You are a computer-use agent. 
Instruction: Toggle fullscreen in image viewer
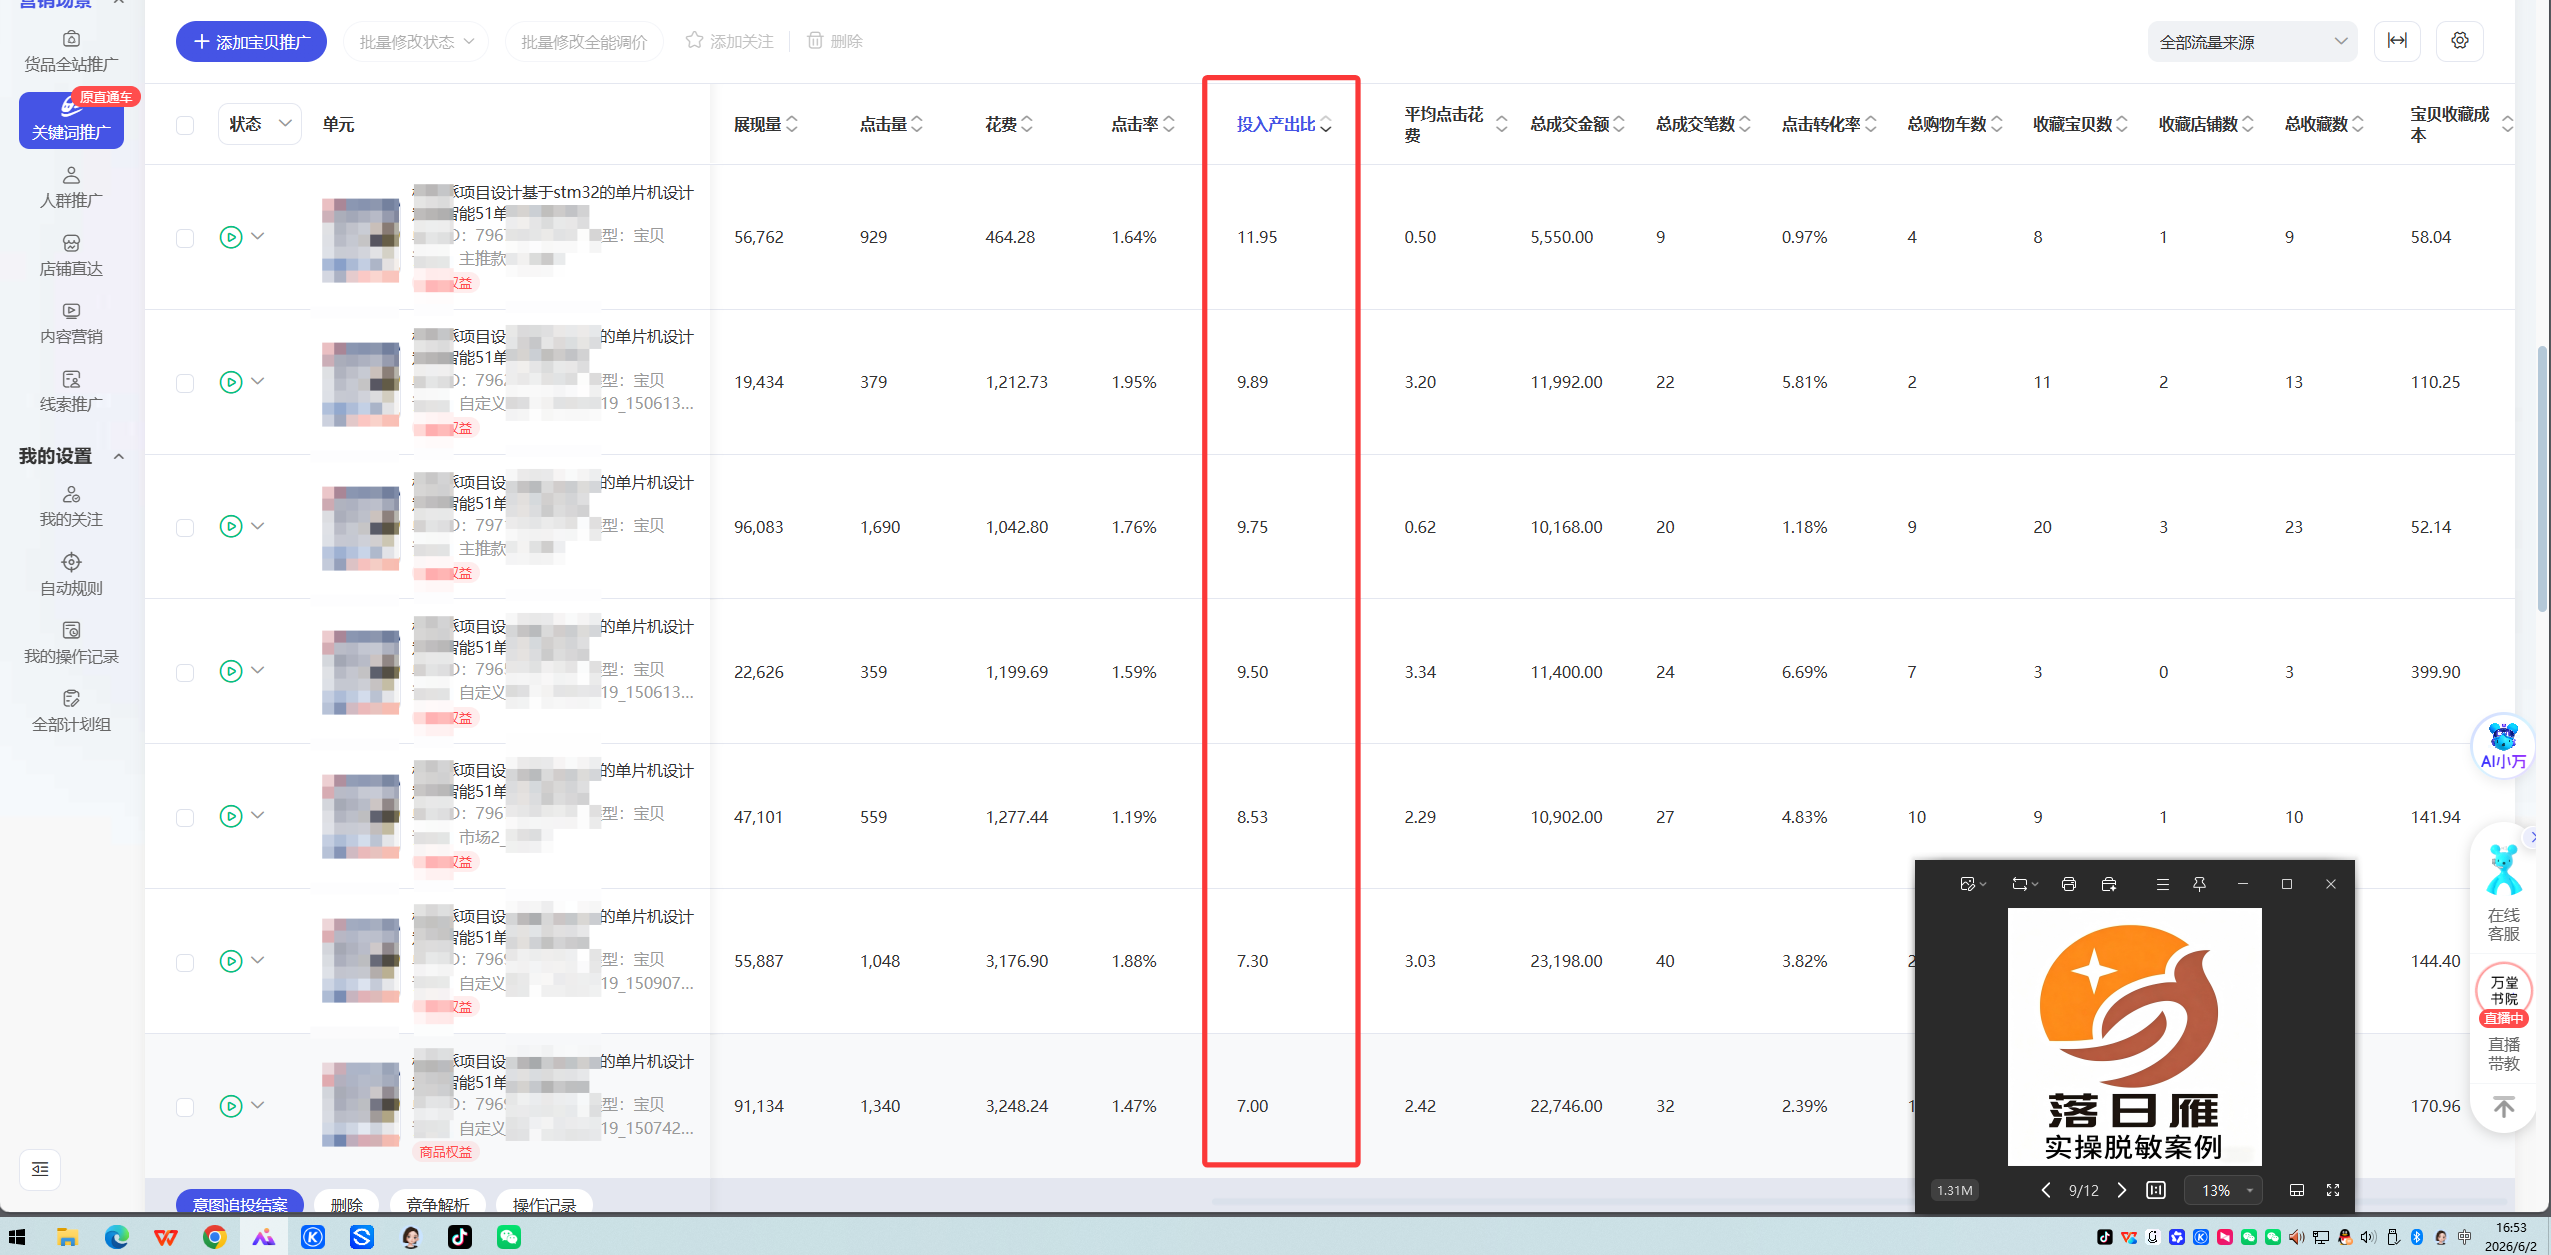point(2333,1190)
